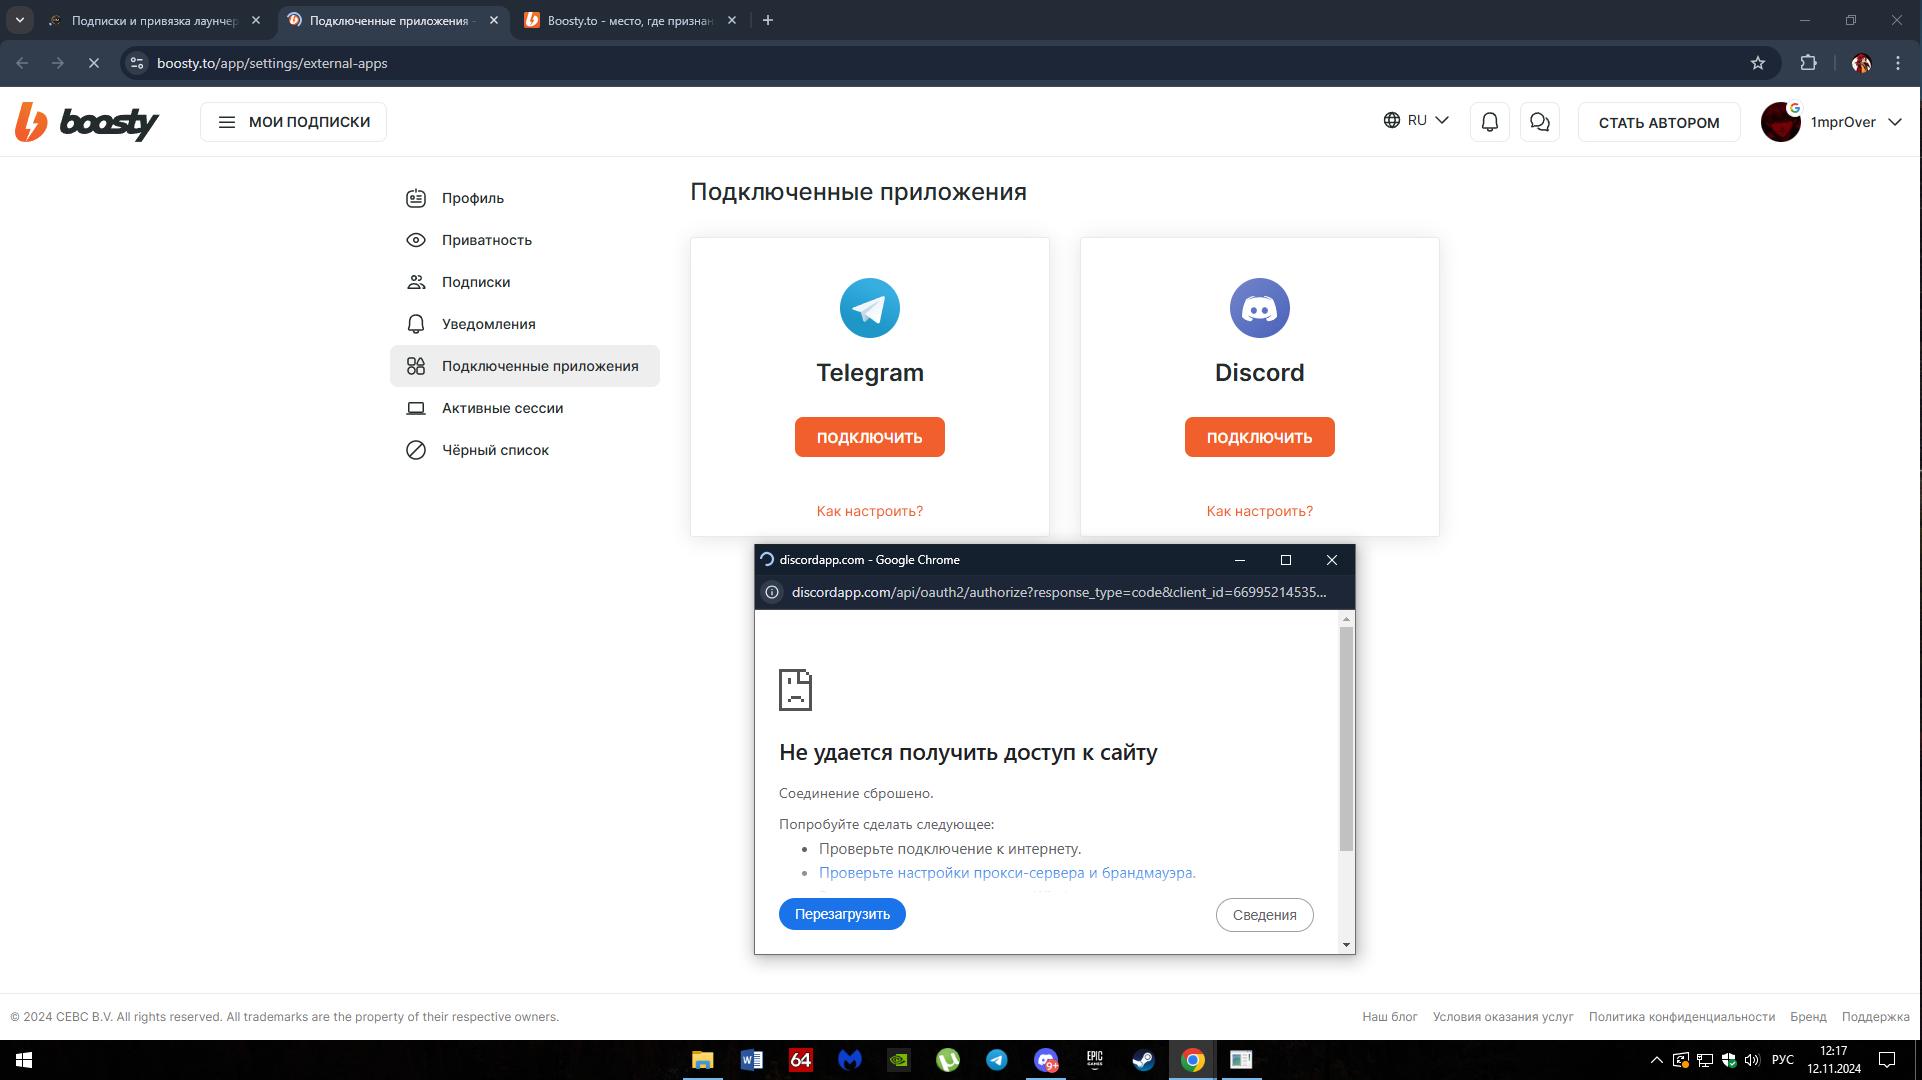This screenshot has width=1922, height=1080.
Task: Expand the RU language dropdown
Action: [x=1416, y=121]
